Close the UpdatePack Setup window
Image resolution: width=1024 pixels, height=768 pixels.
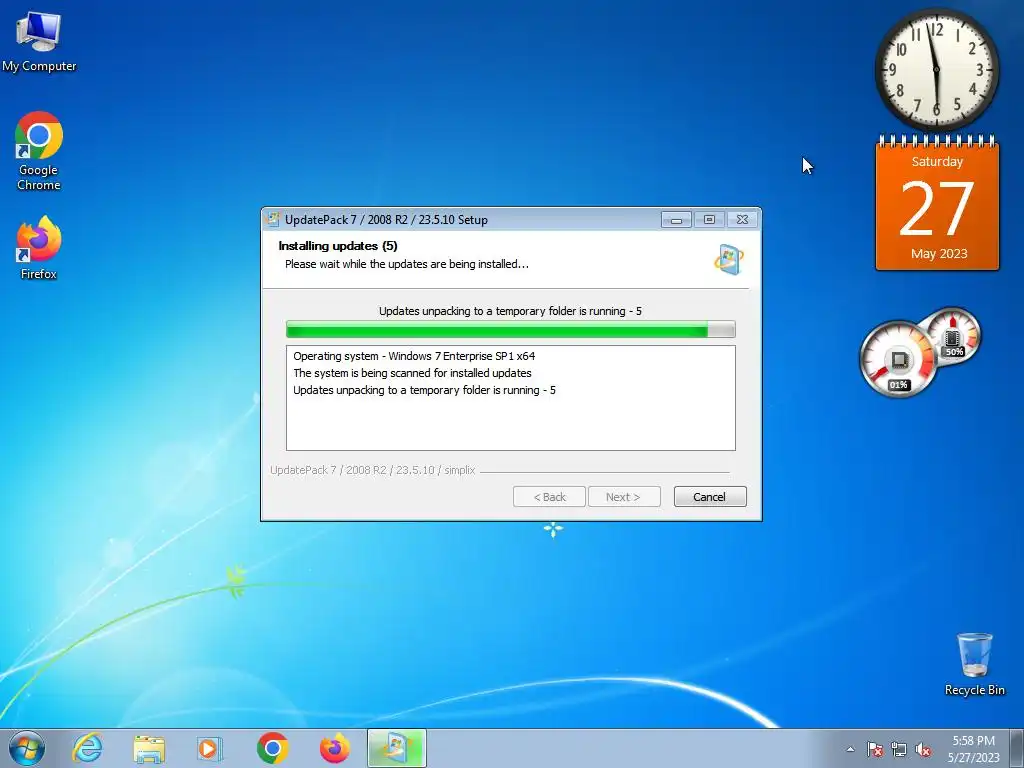point(743,220)
